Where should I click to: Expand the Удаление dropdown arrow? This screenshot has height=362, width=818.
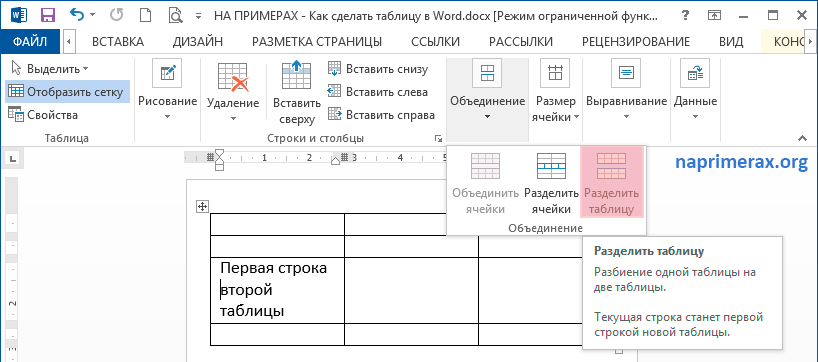(x=233, y=118)
